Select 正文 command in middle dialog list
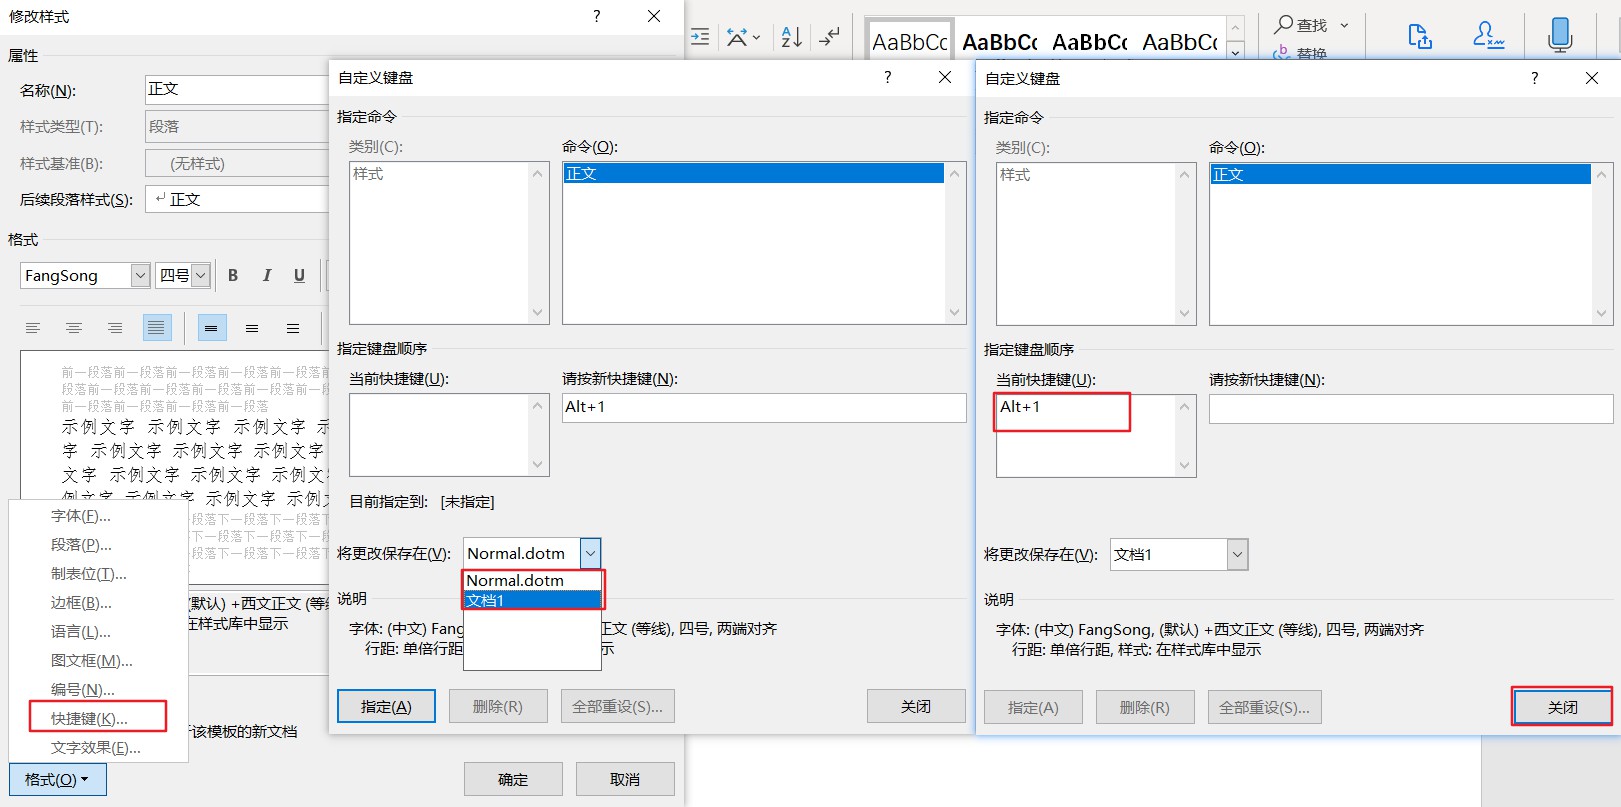The height and width of the screenshot is (807, 1621). click(x=754, y=173)
